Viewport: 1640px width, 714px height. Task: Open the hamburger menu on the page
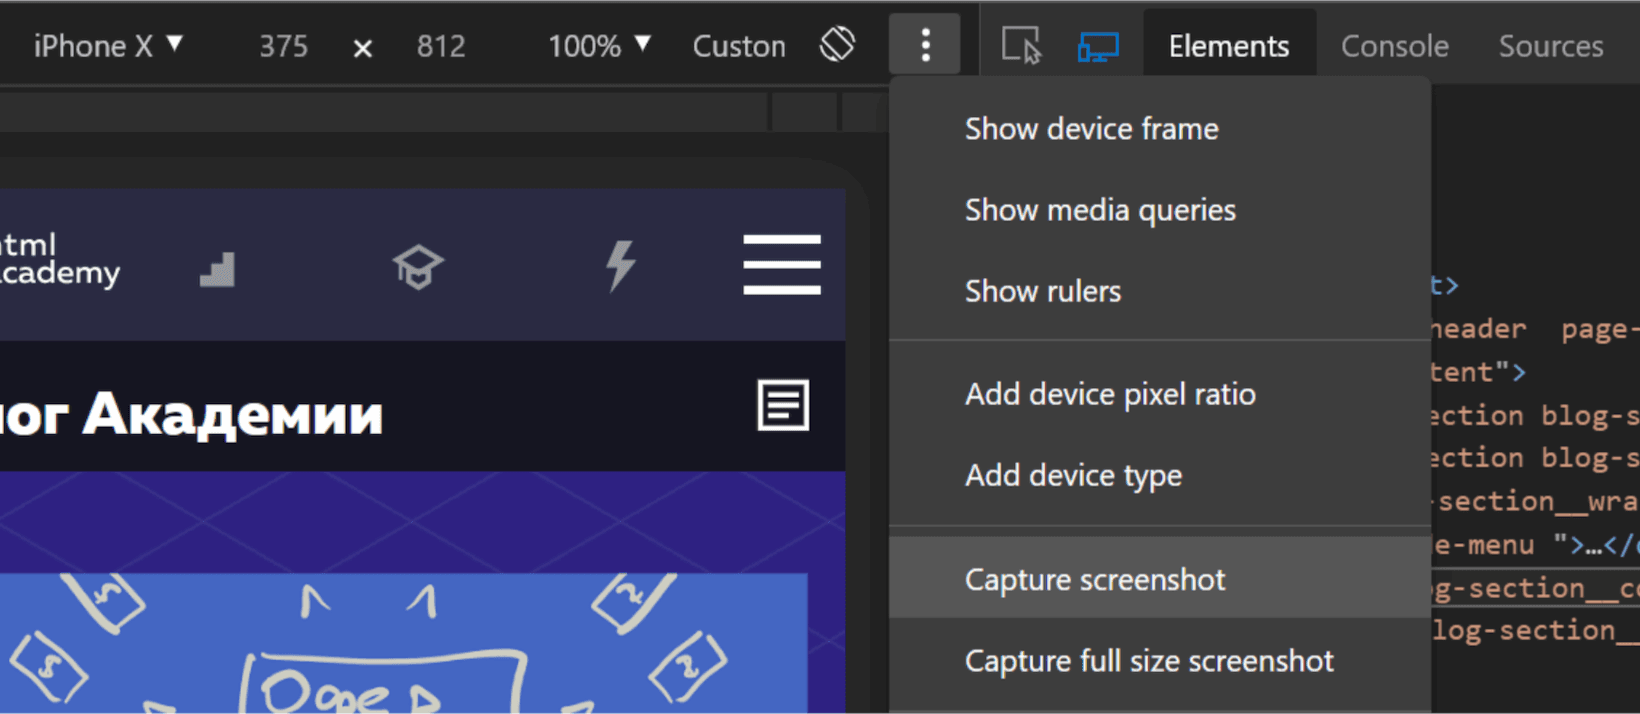[782, 265]
